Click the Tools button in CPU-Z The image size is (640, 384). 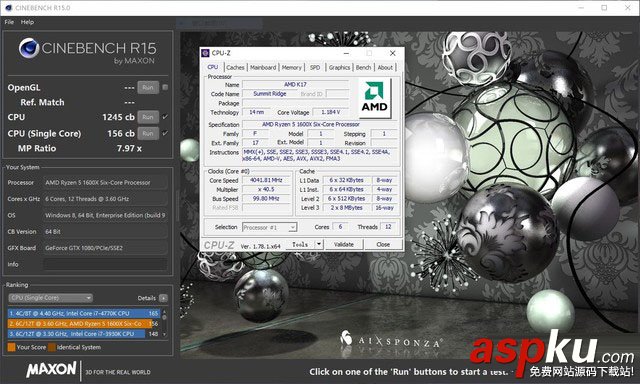(300, 244)
